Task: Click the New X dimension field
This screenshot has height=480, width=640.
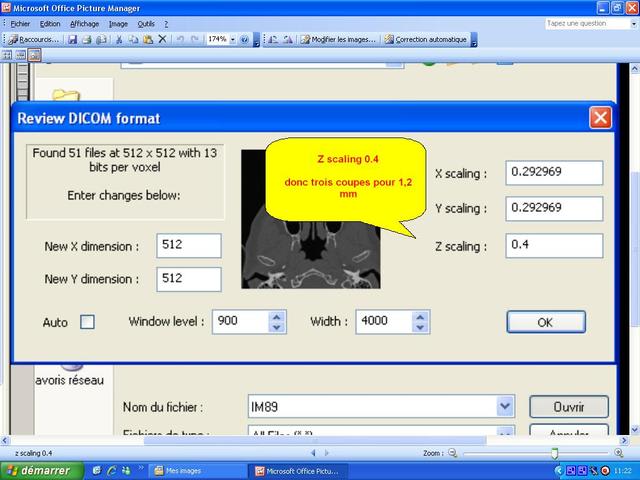Action: (189, 245)
